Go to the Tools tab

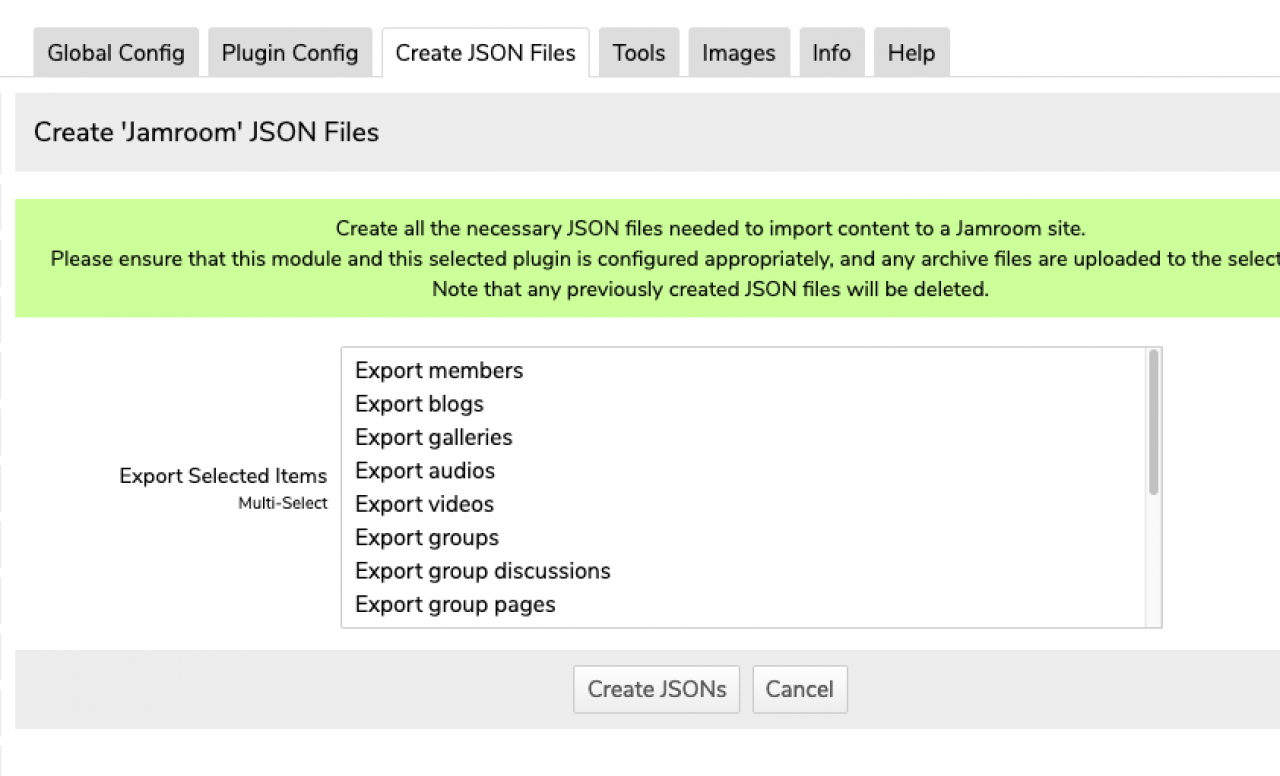(638, 53)
